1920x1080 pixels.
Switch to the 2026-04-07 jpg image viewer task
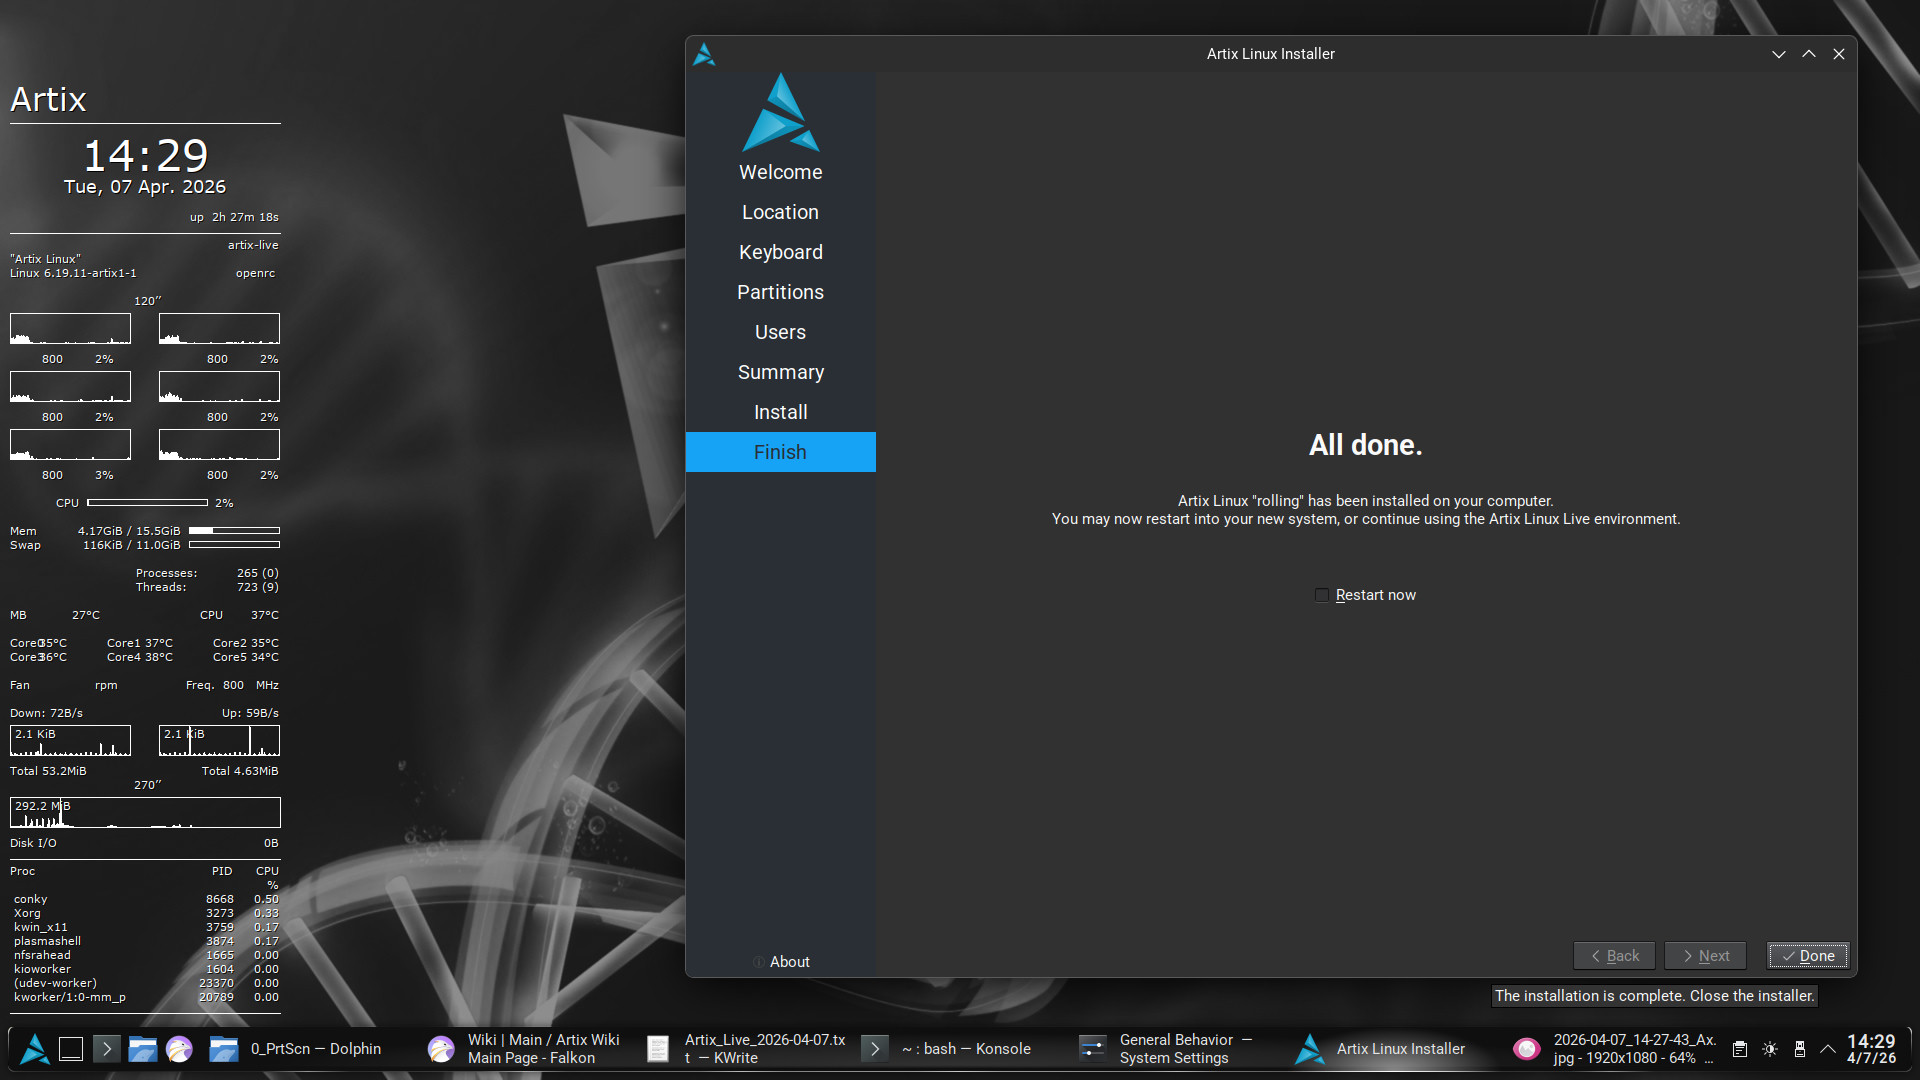[x=1614, y=1049]
